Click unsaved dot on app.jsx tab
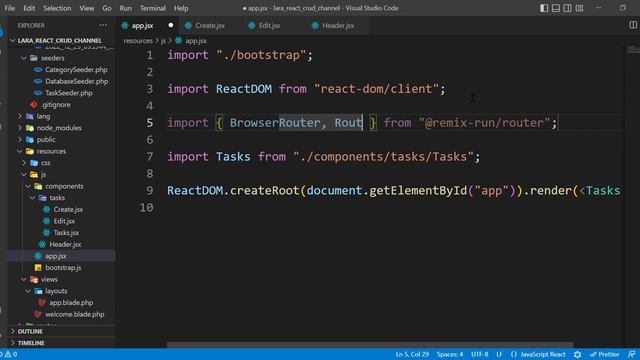The image size is (640, 360). [x=171, y=25]
